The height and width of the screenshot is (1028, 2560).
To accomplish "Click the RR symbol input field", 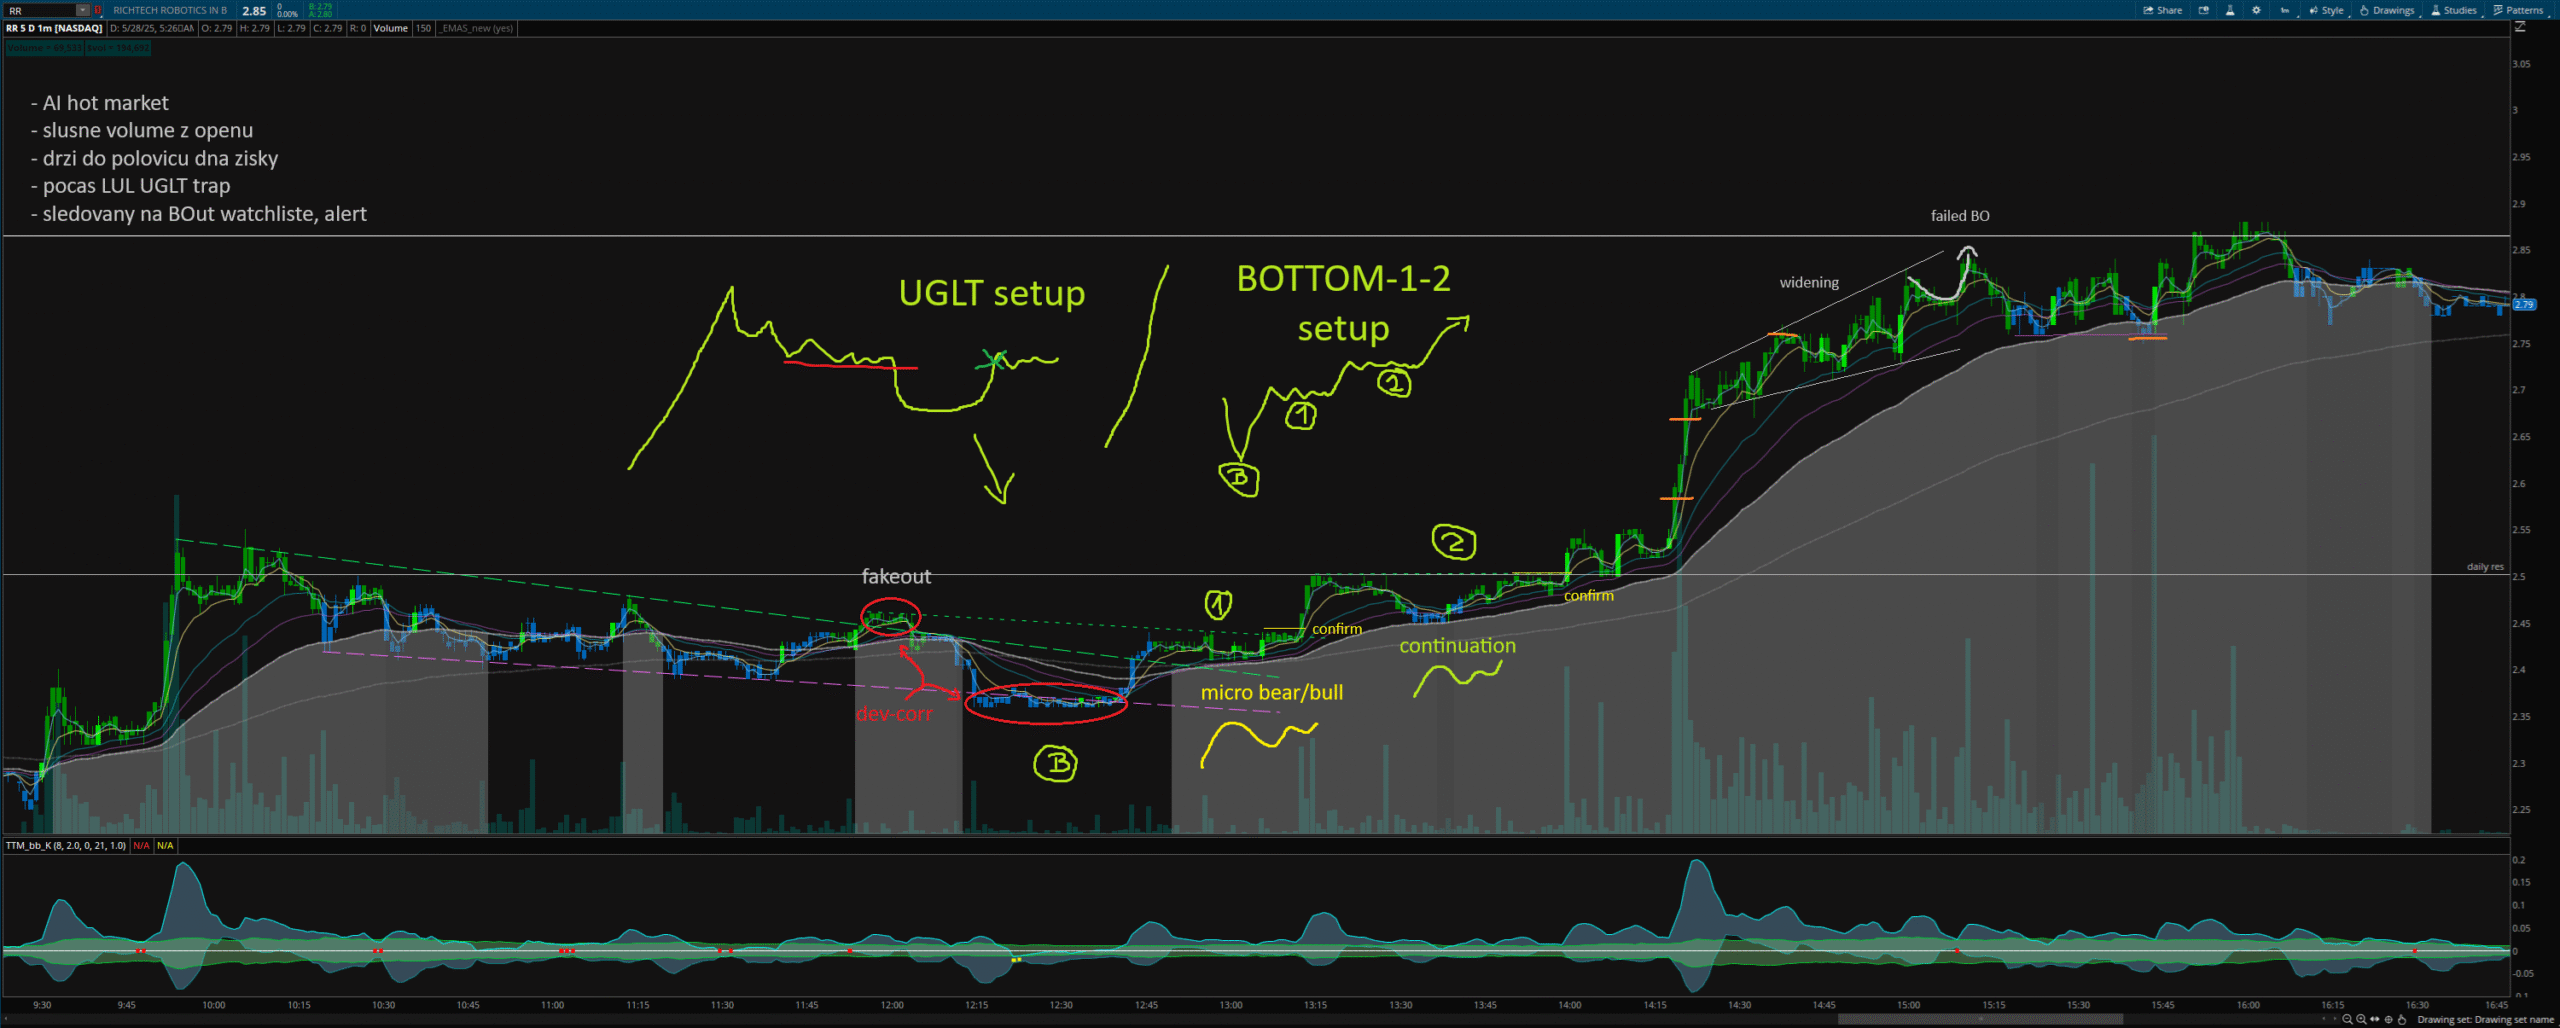I will pyautogui.click(x=40, y=10).
